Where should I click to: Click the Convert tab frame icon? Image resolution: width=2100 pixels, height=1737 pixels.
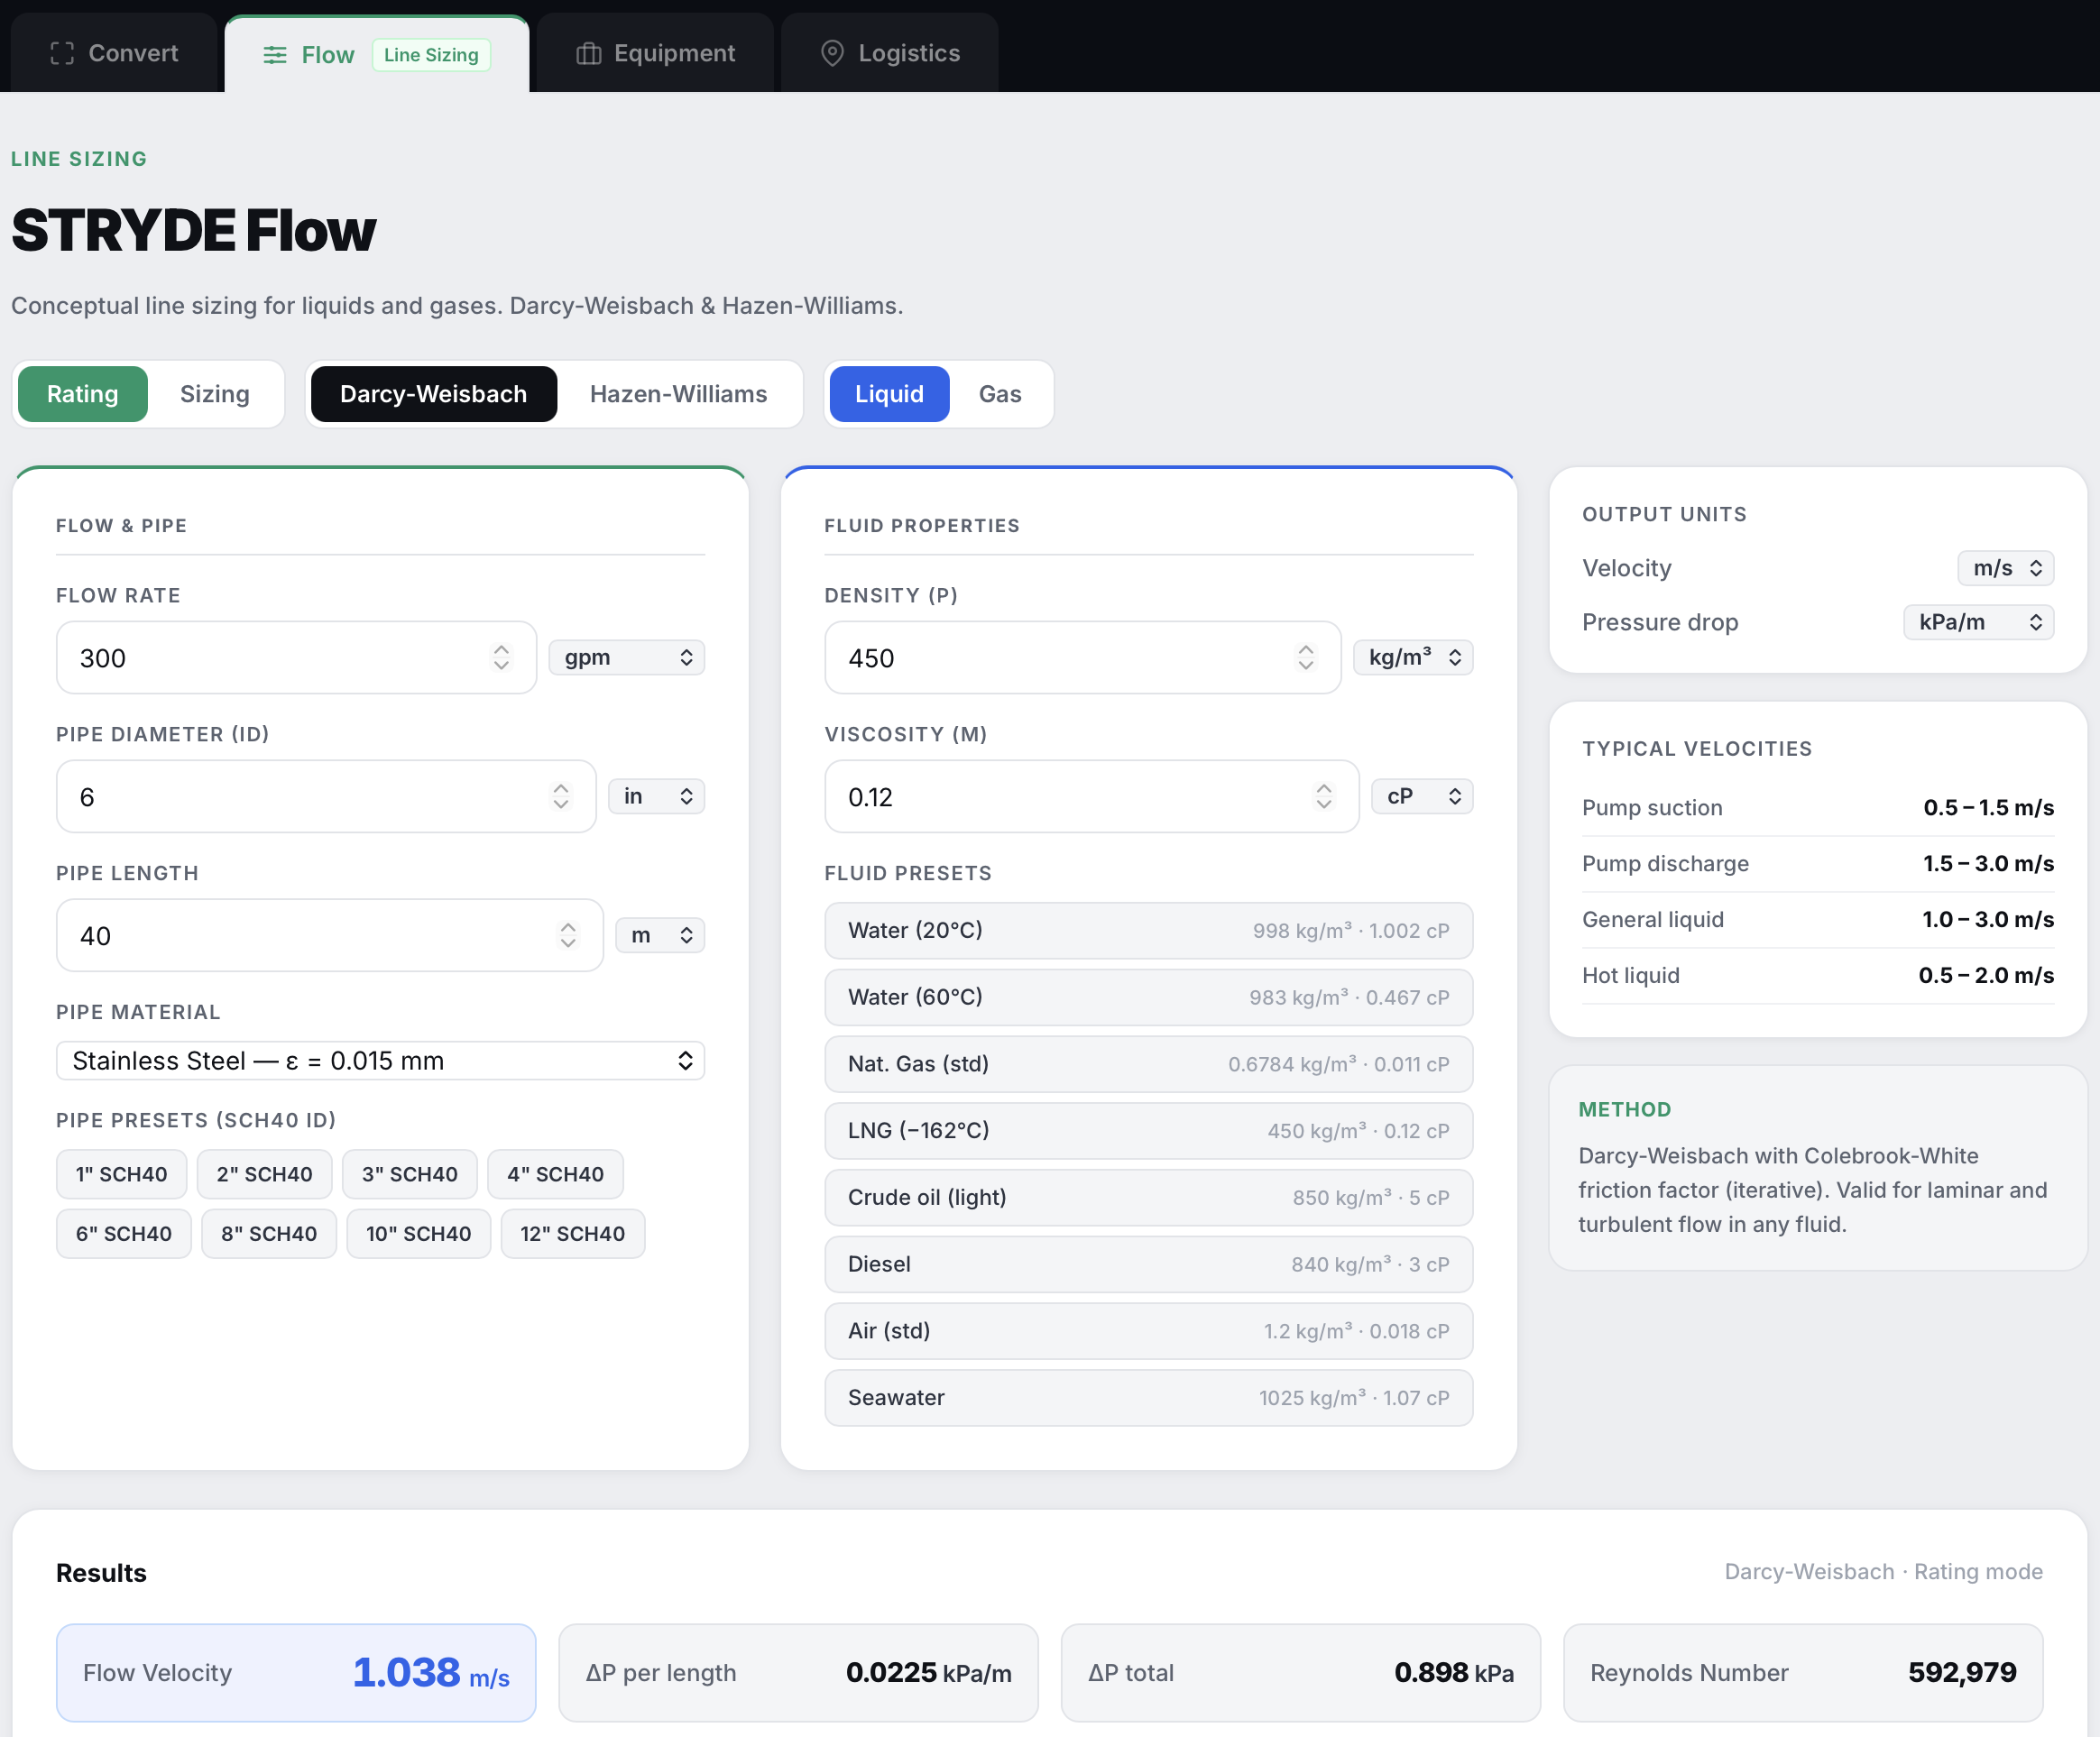point(62,54)
